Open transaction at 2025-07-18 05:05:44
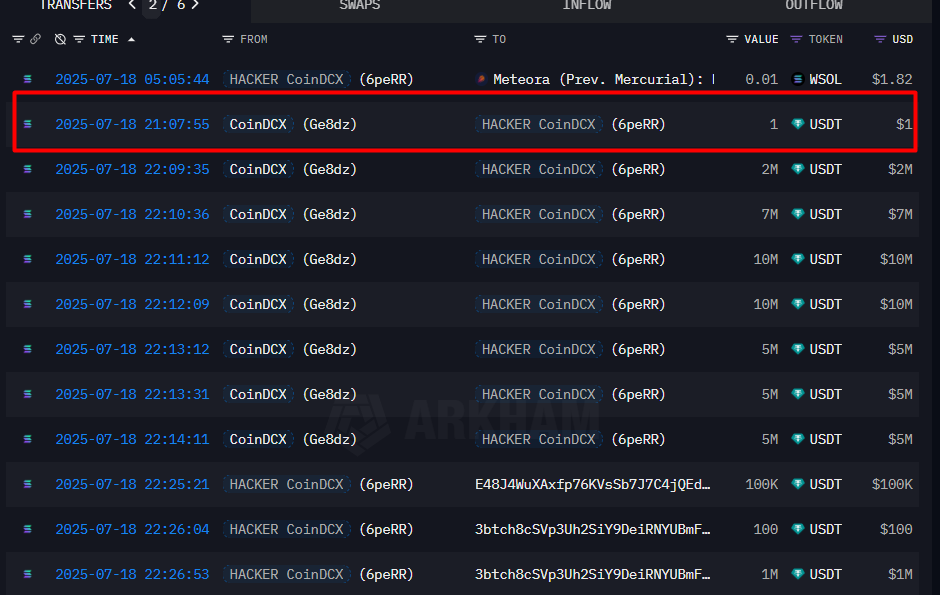 (x=132, y=79)
